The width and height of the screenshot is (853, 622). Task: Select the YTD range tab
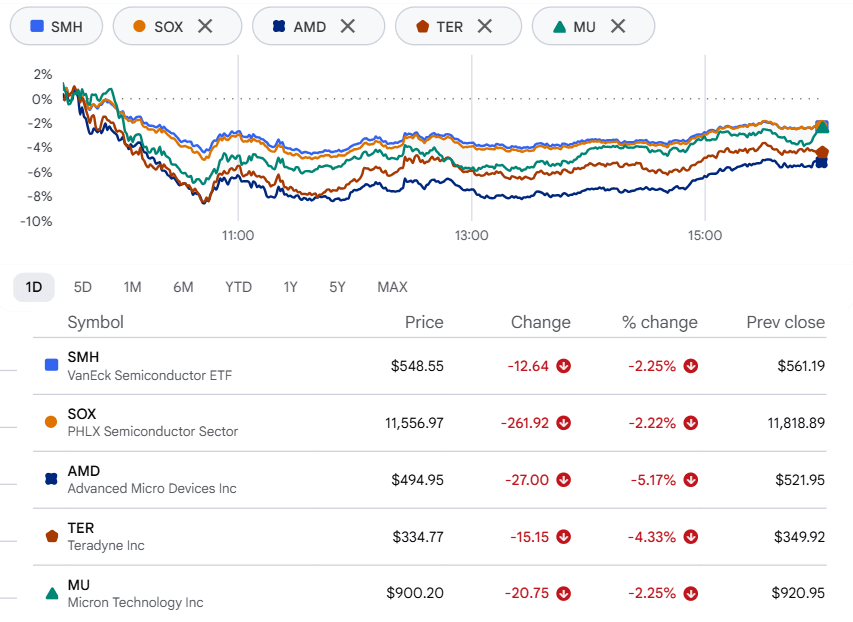point(238,287)
